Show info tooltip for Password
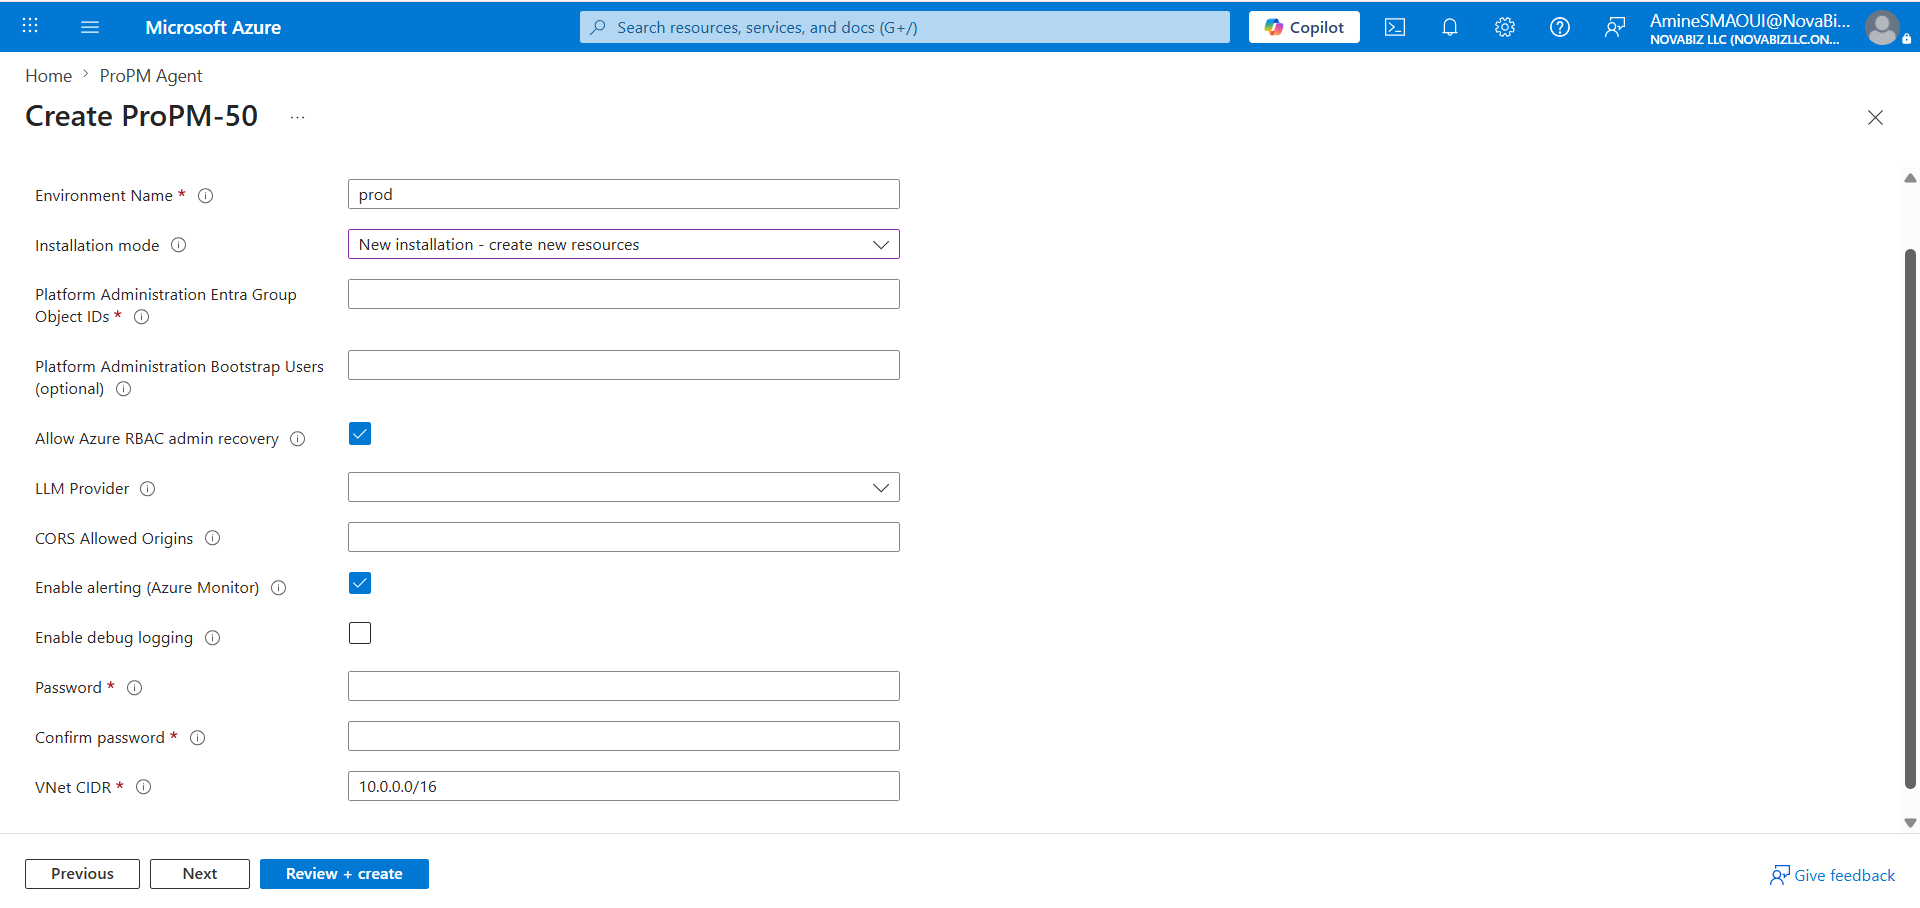Viewport: 1920px width, 908px height. click(135, 688)
